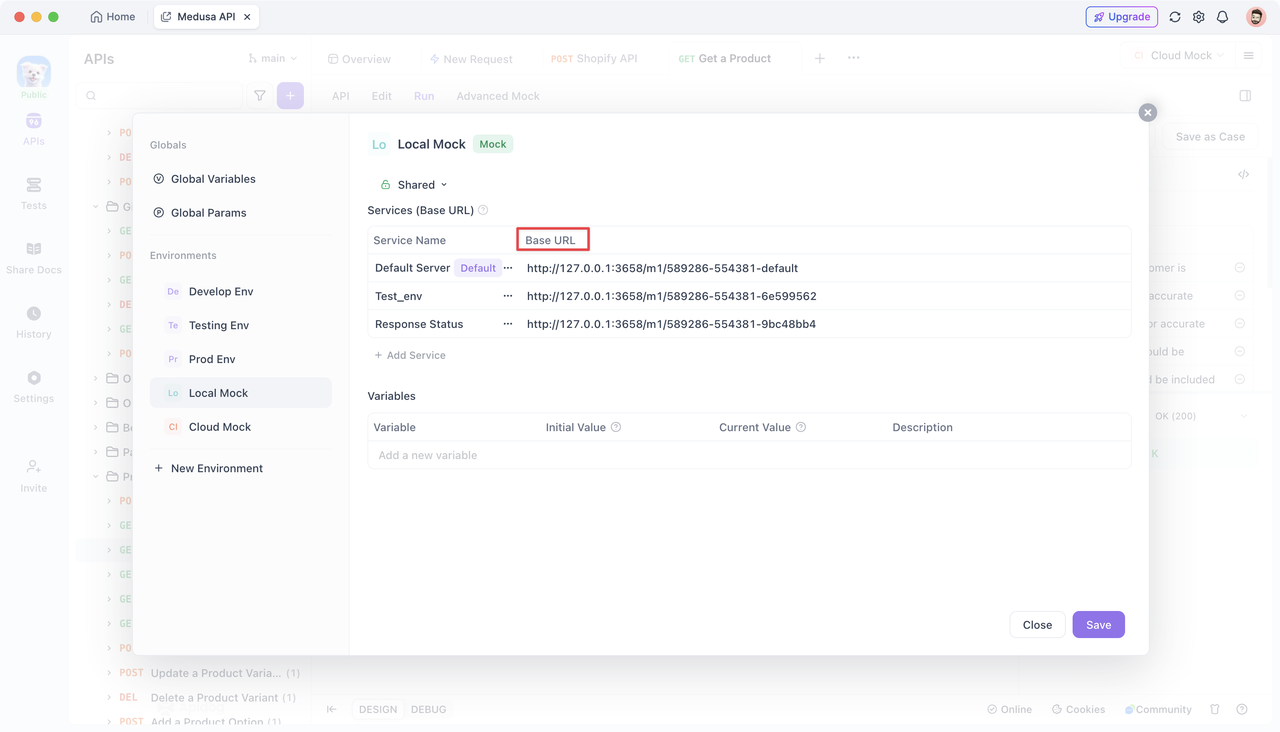Click the Close button in dialog
Image resolution: width=1280 pixels, height=732 pixels.
coord(1037,625)
